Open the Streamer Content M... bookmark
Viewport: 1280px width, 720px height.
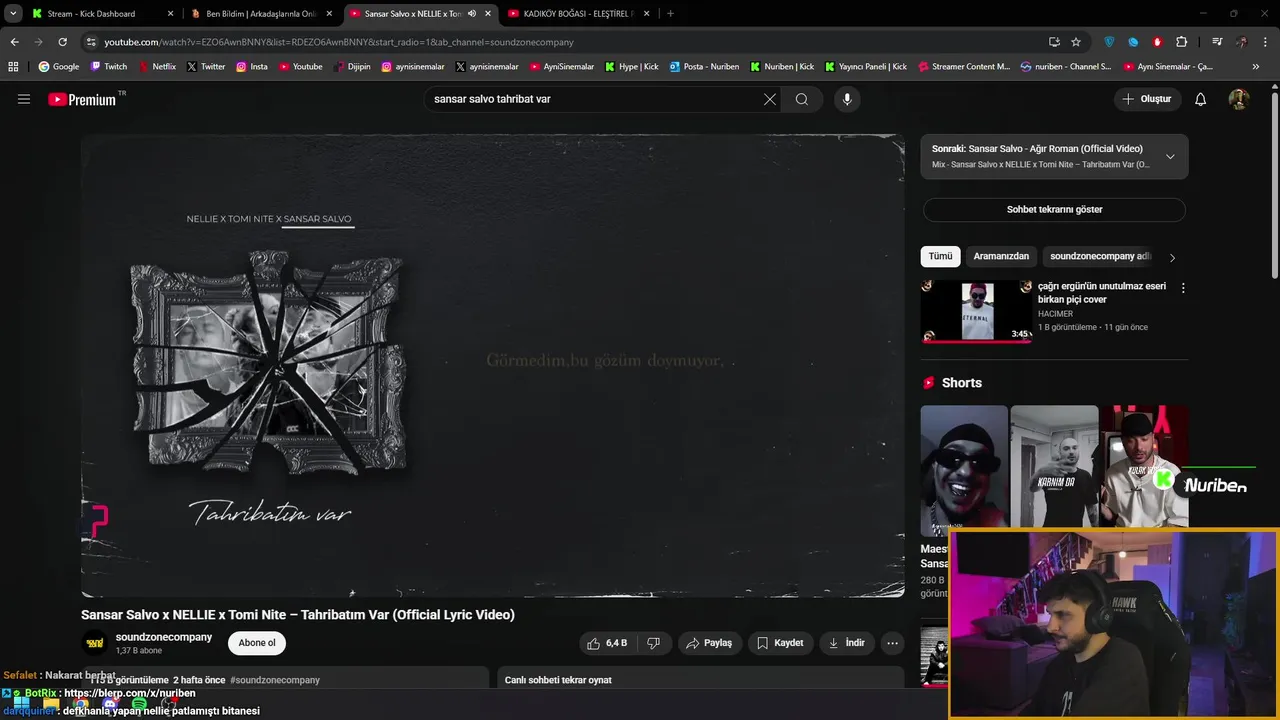[x=963, y=67]
